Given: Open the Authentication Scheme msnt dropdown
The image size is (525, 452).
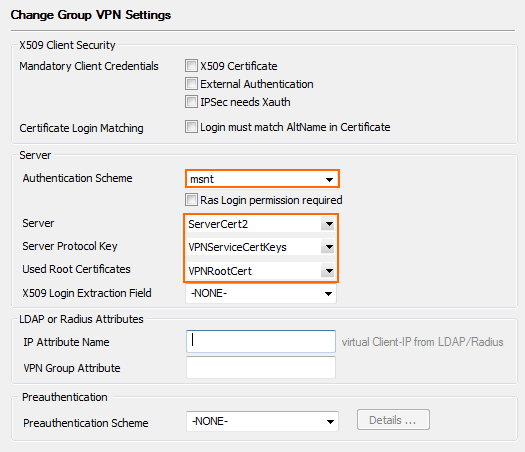Looking at the screenshot, I should pyautogui.click(x=262, y=179).
